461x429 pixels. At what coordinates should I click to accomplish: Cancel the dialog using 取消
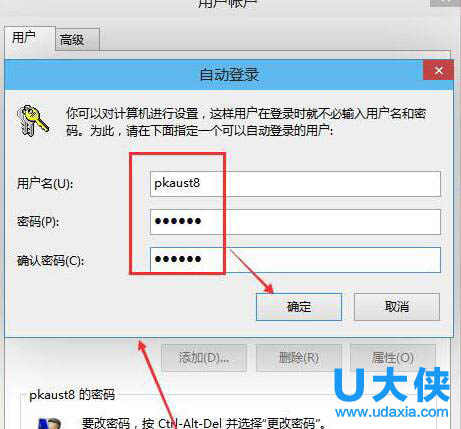(397, 307)
